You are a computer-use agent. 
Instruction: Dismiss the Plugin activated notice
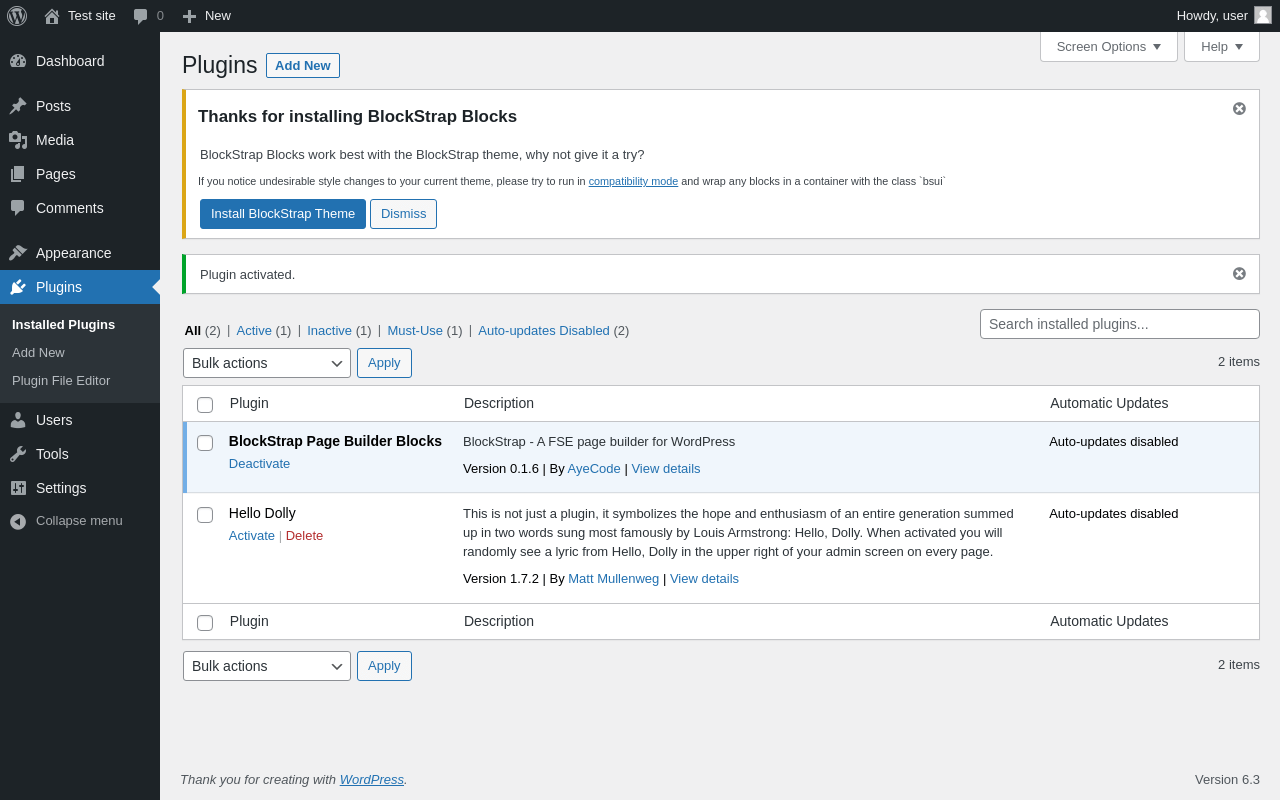tap(1239, 274)
